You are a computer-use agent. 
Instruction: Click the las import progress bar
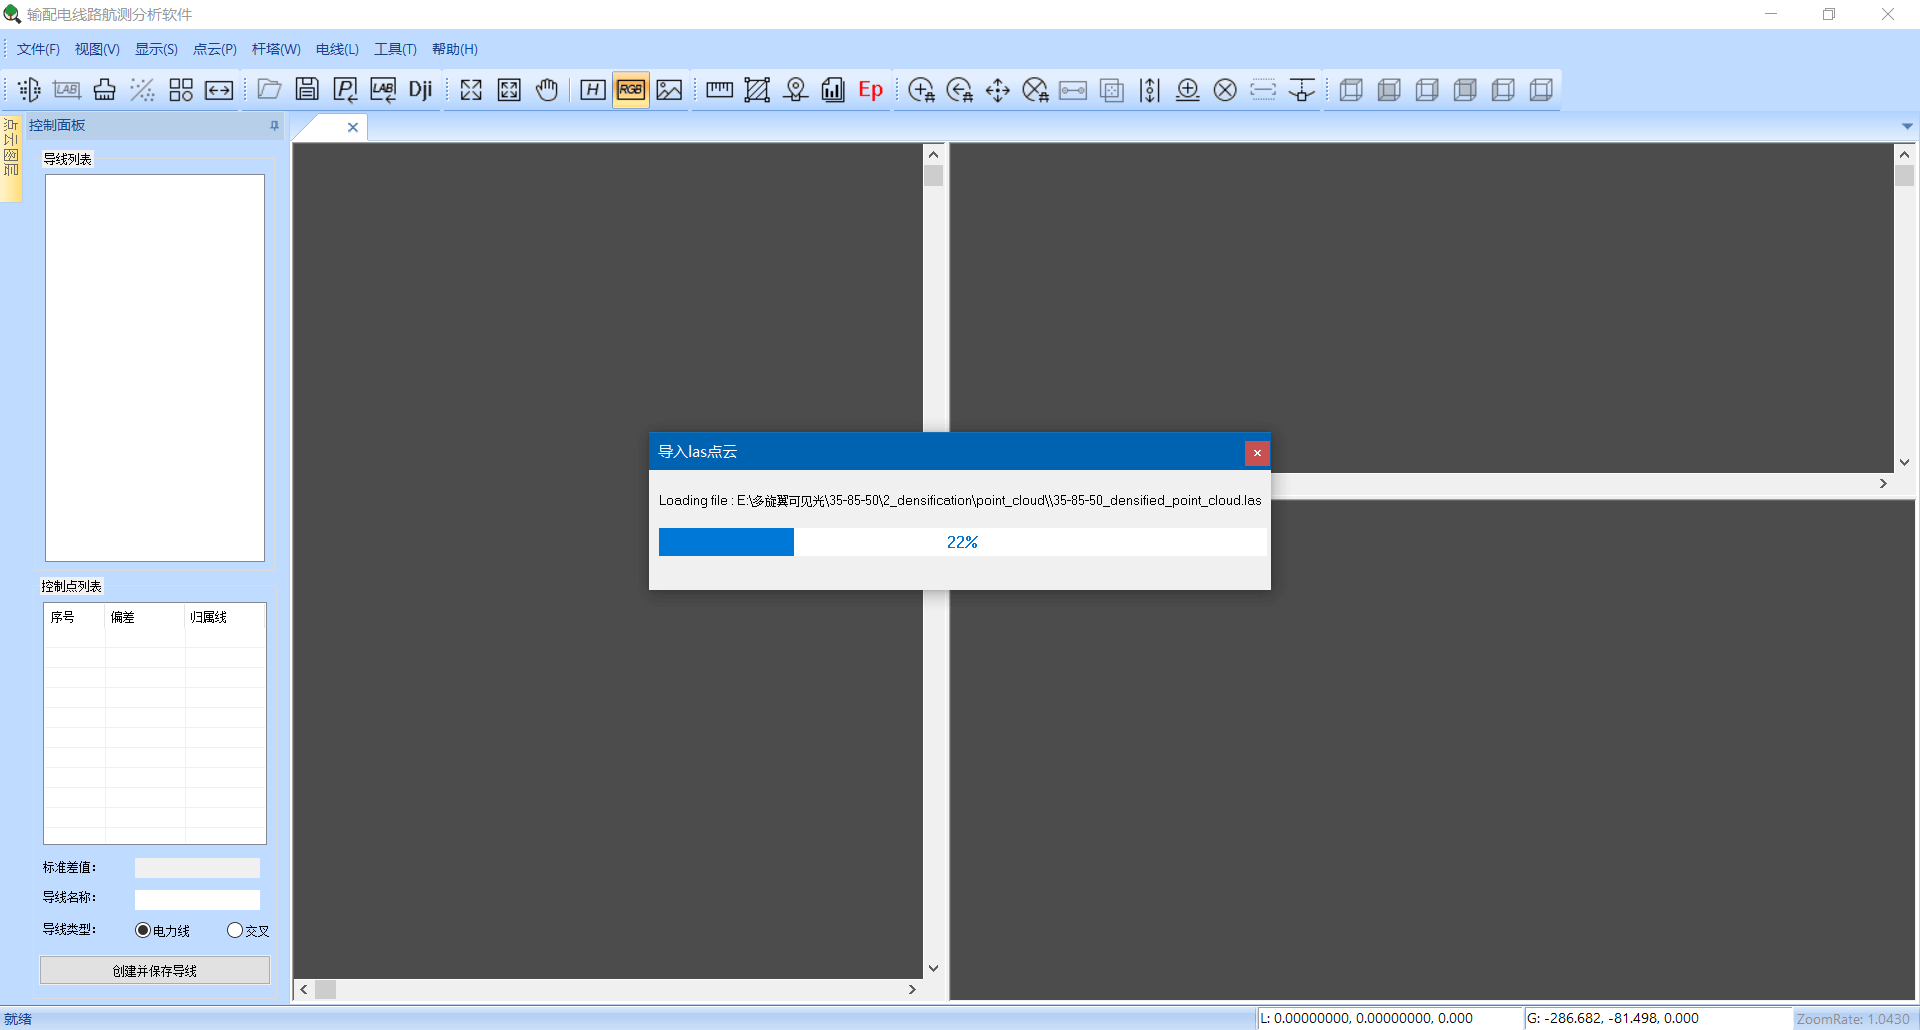tap(962, 541)
